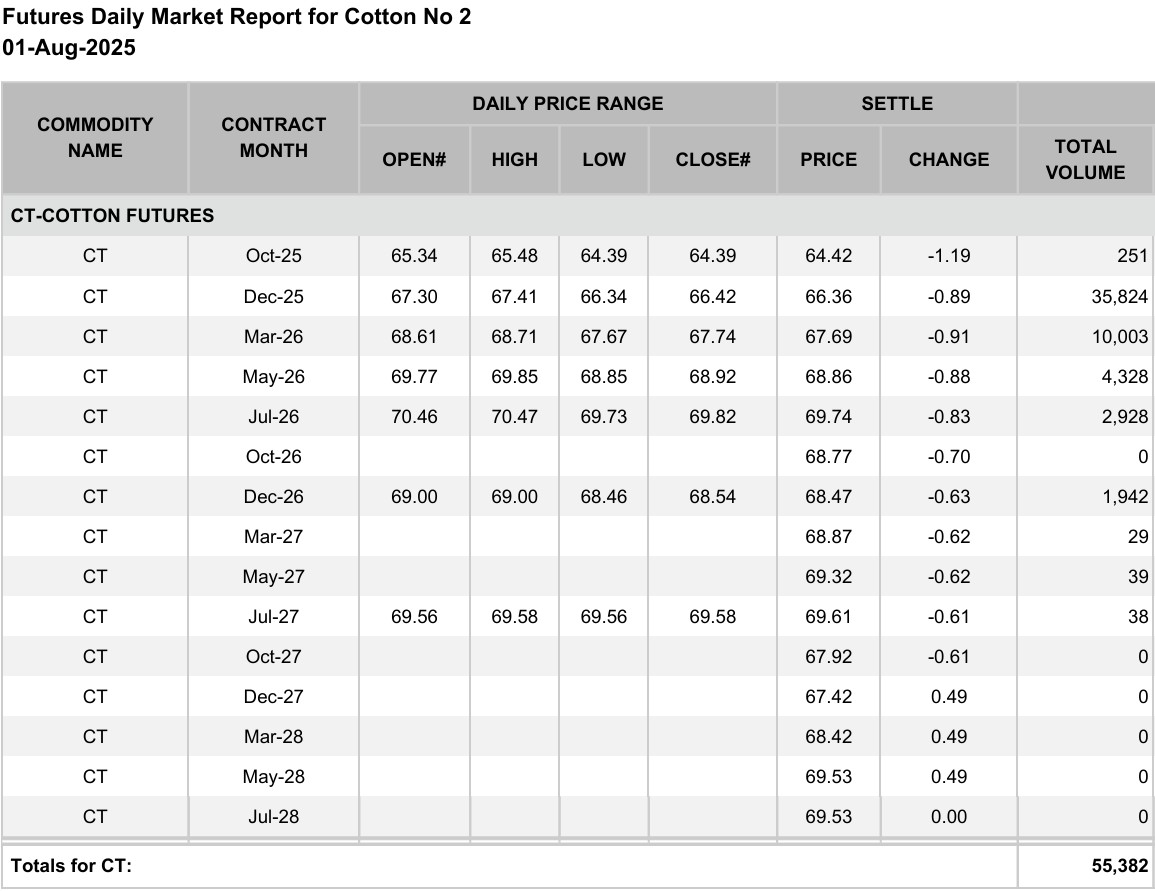Click the report date 01-Aug-2025
The image size is (1155, 891).
[69, 48]
